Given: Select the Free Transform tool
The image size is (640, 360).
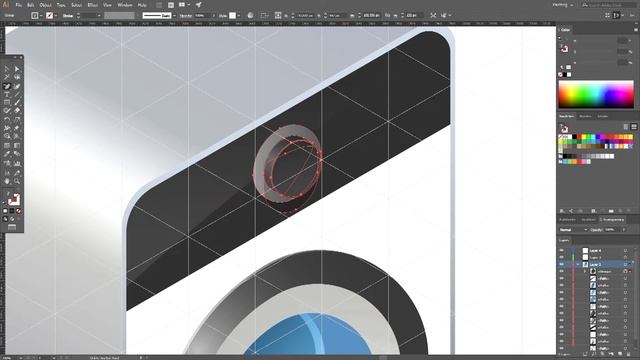Looking at the screenshot, I should tap(17, 128).
